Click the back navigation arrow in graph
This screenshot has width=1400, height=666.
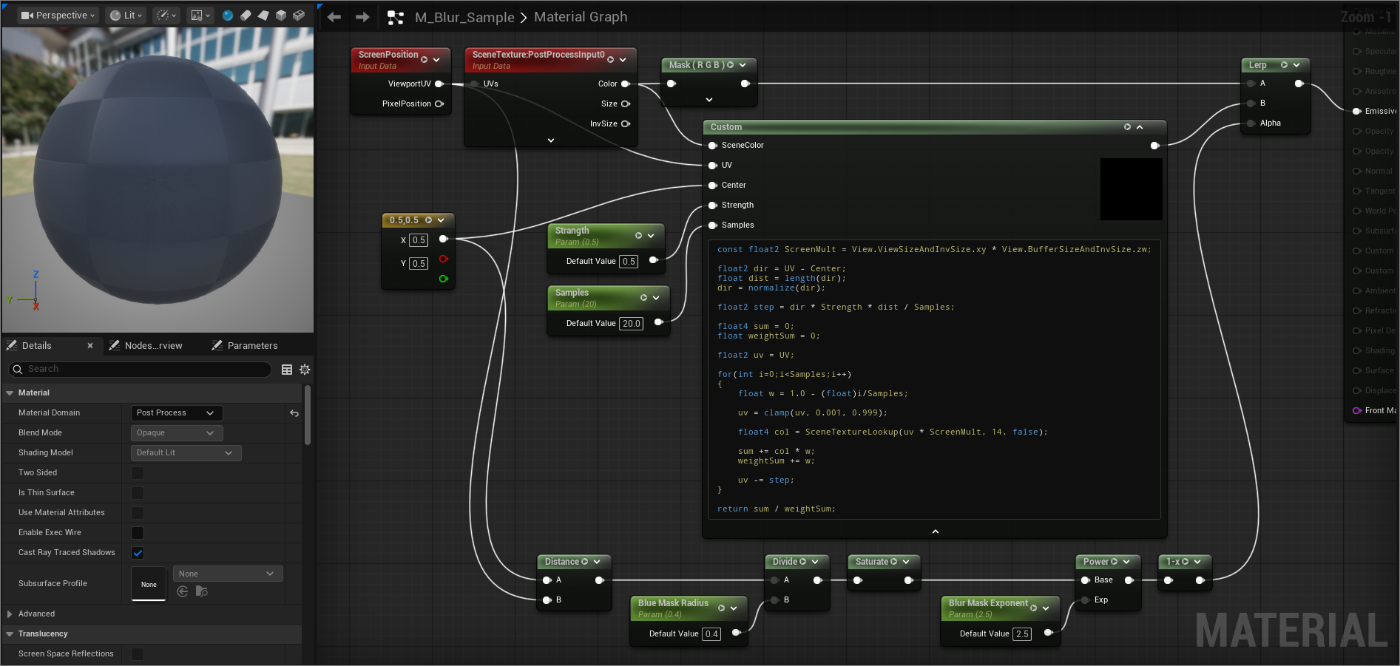click(x=334, y=17)
